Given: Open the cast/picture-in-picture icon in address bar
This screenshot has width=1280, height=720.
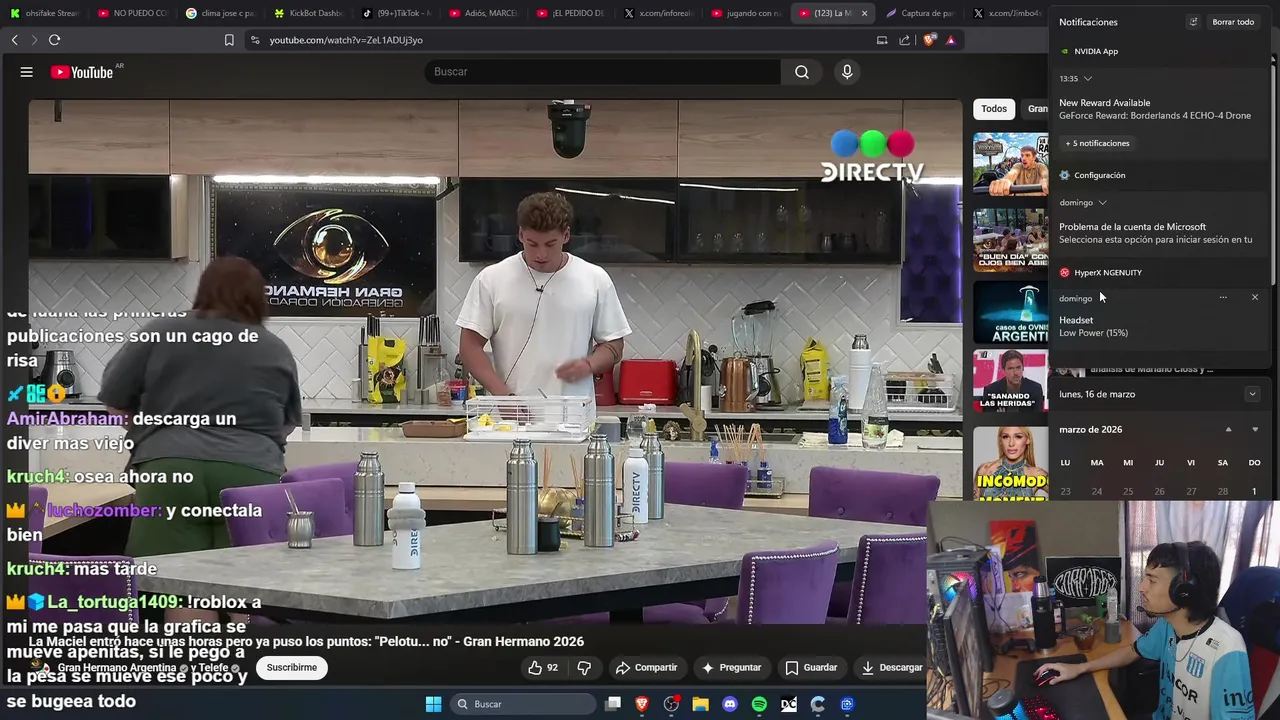Looking at the screenshot, I should pos(882,40).
